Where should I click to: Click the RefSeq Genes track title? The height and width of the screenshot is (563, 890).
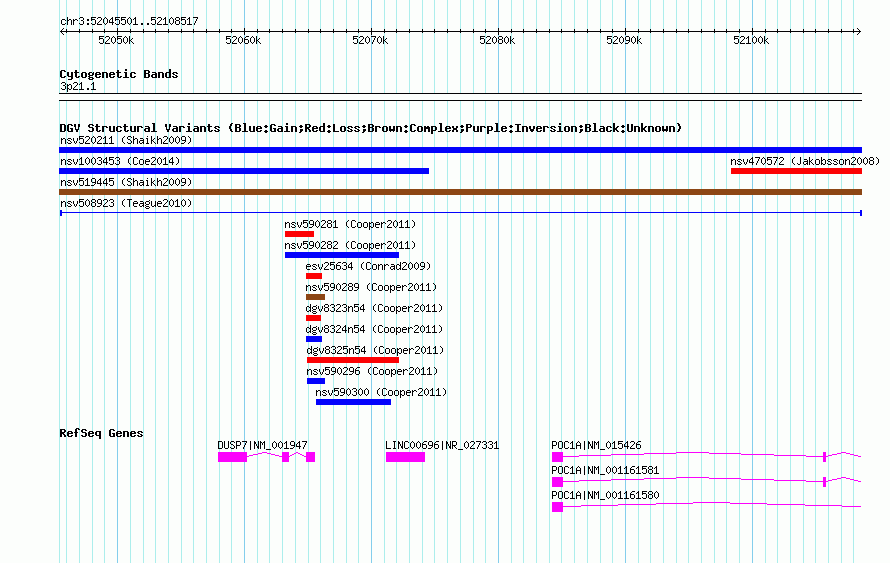pyautogui.click(x=101, y=433)
